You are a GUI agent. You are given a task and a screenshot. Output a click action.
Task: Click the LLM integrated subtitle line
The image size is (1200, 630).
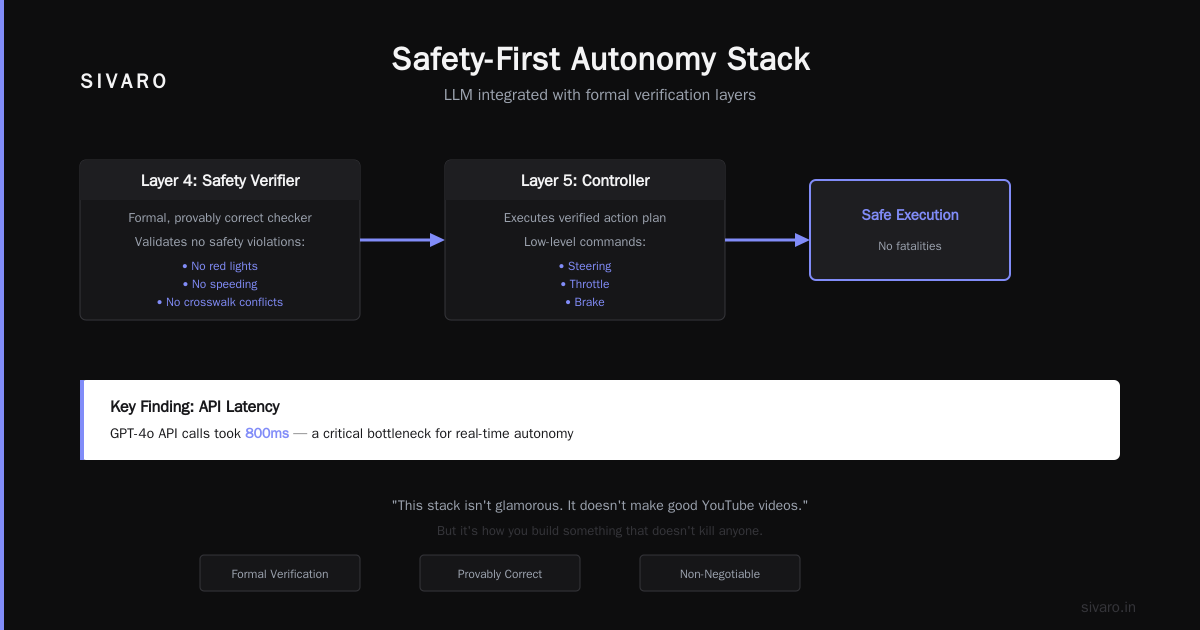pyautogui.click(x=600, y=95)
